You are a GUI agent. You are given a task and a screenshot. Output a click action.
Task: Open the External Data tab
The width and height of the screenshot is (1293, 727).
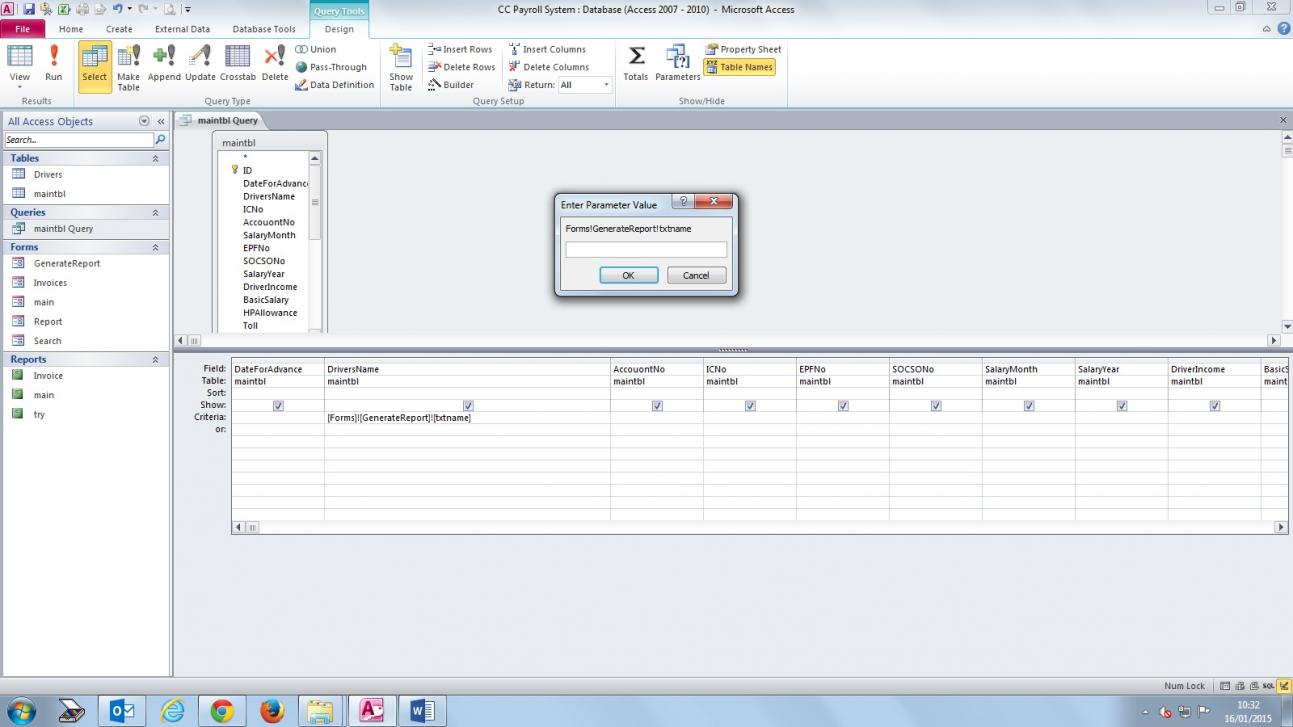tap(182, 29)
